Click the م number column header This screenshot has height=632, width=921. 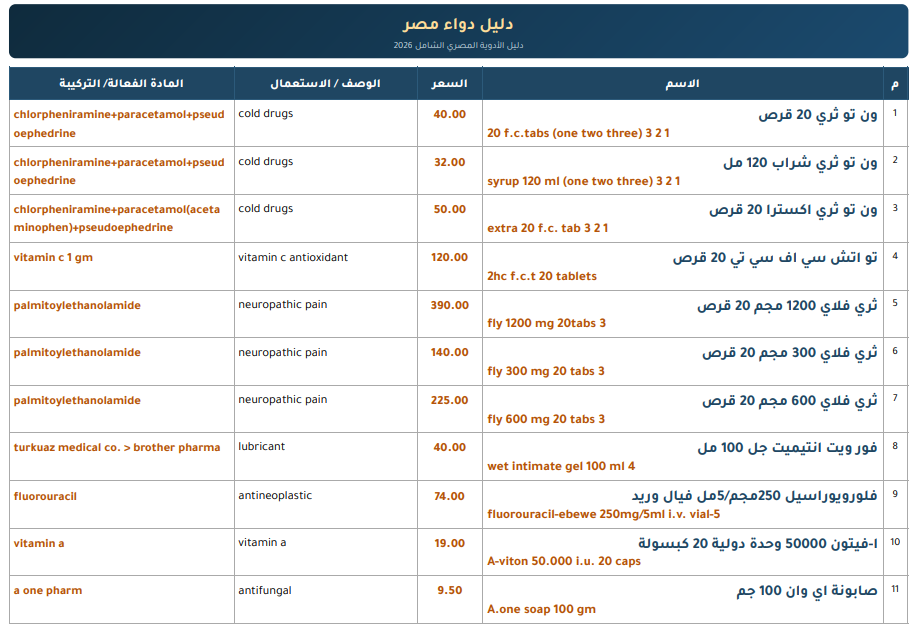click(895, 84)
